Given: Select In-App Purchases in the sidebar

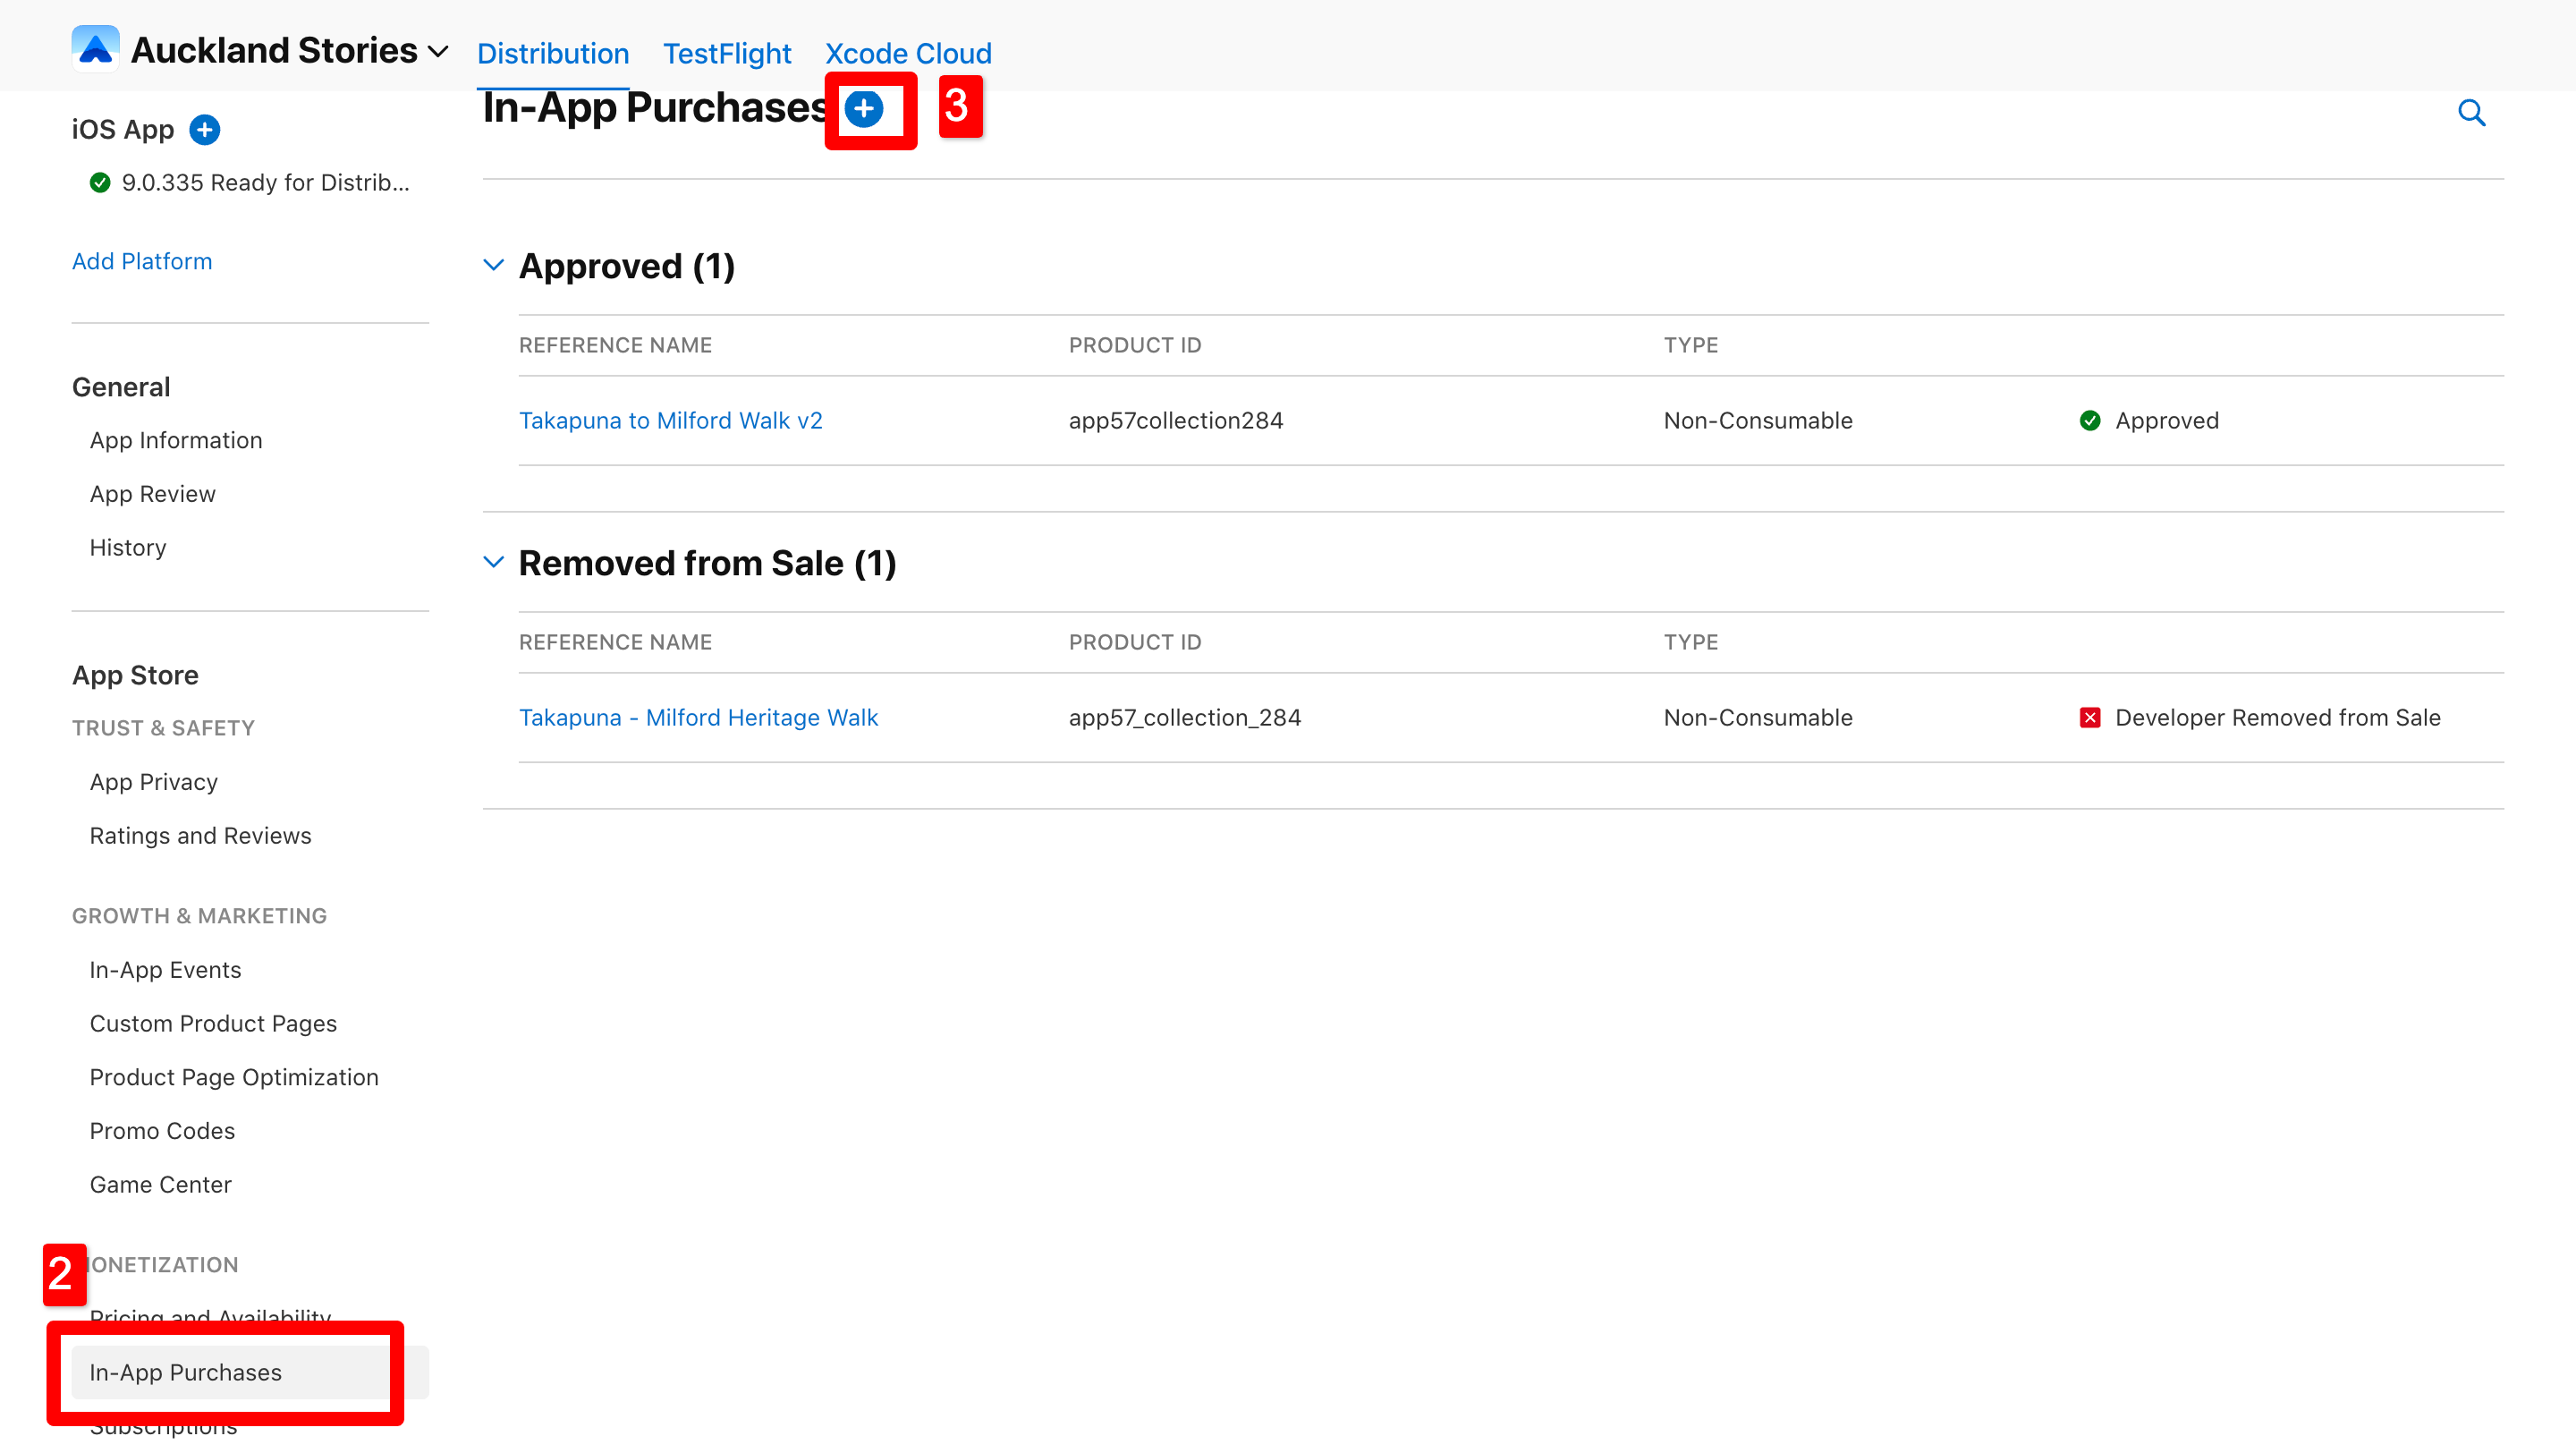Looking at the screenshot, I should click(186, 1372).
